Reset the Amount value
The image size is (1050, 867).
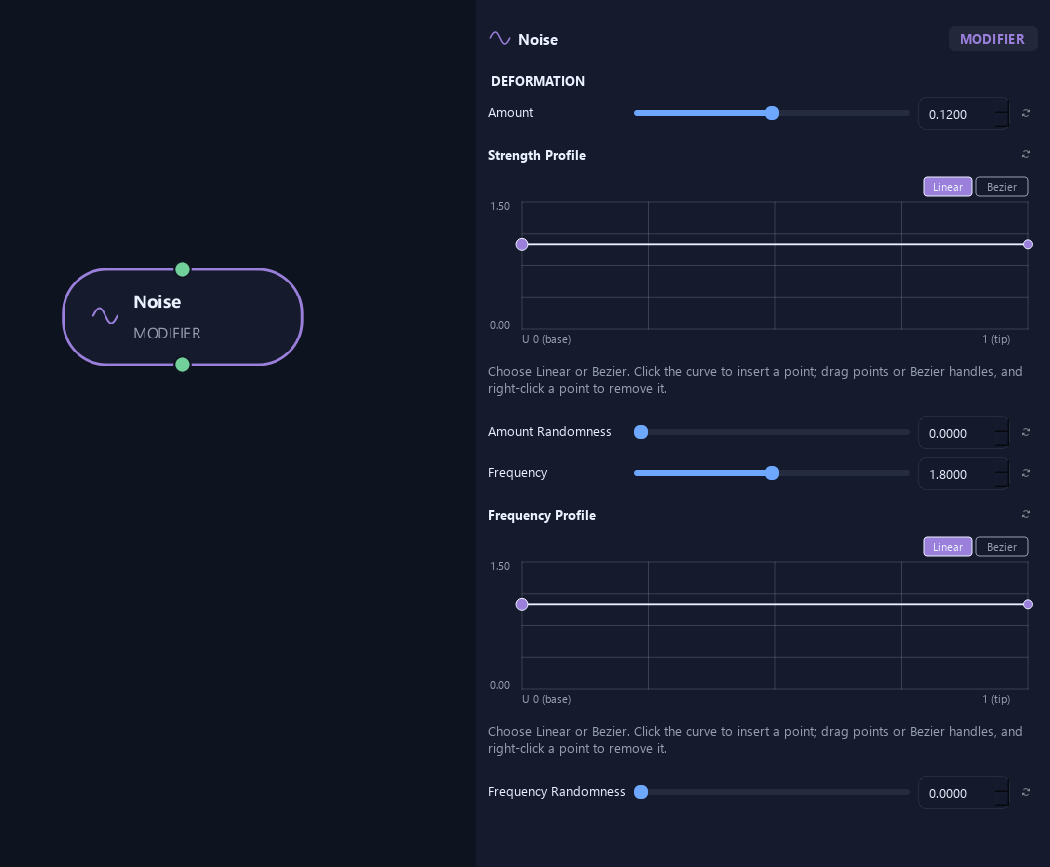click(x=1025, y=113)
